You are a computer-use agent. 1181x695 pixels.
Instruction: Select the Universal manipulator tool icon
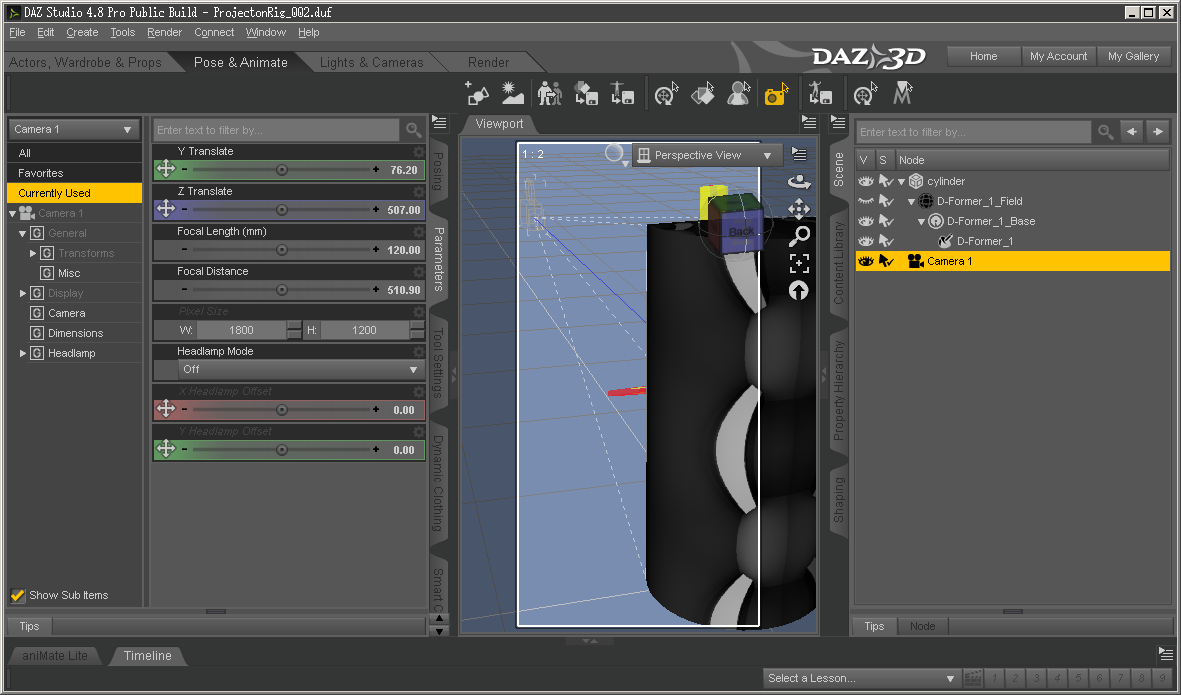click(x=666, y=93)
